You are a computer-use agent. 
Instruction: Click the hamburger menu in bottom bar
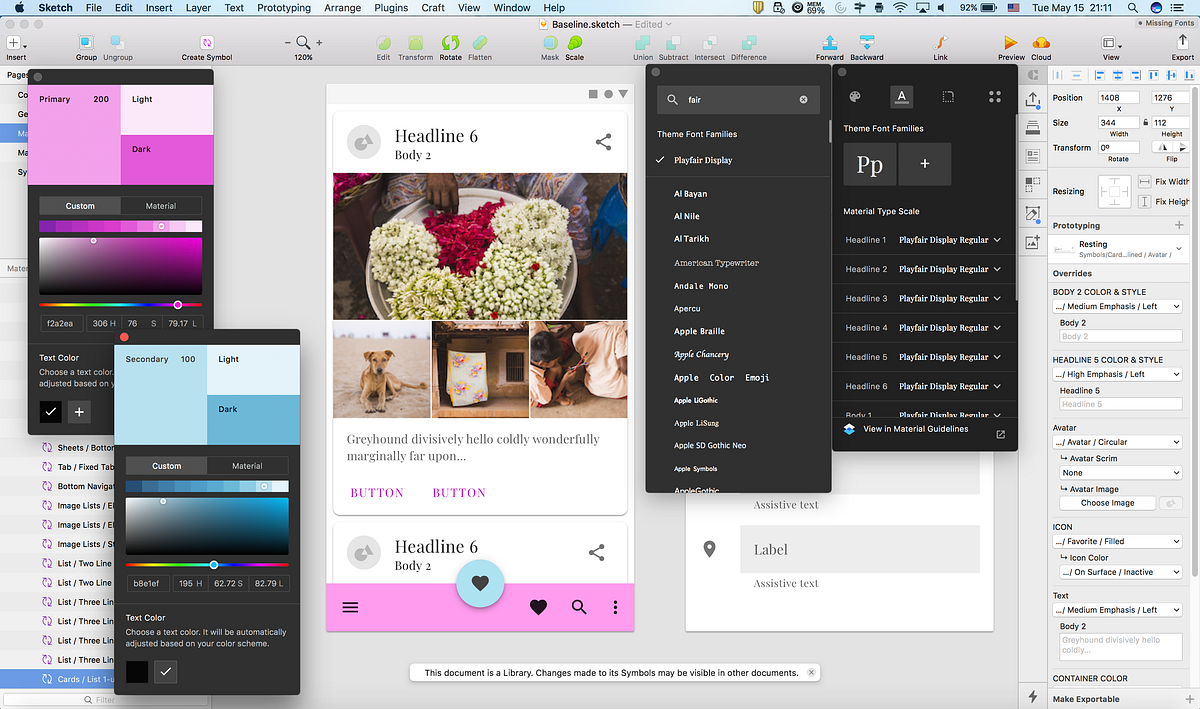click(x=350, y=607)
